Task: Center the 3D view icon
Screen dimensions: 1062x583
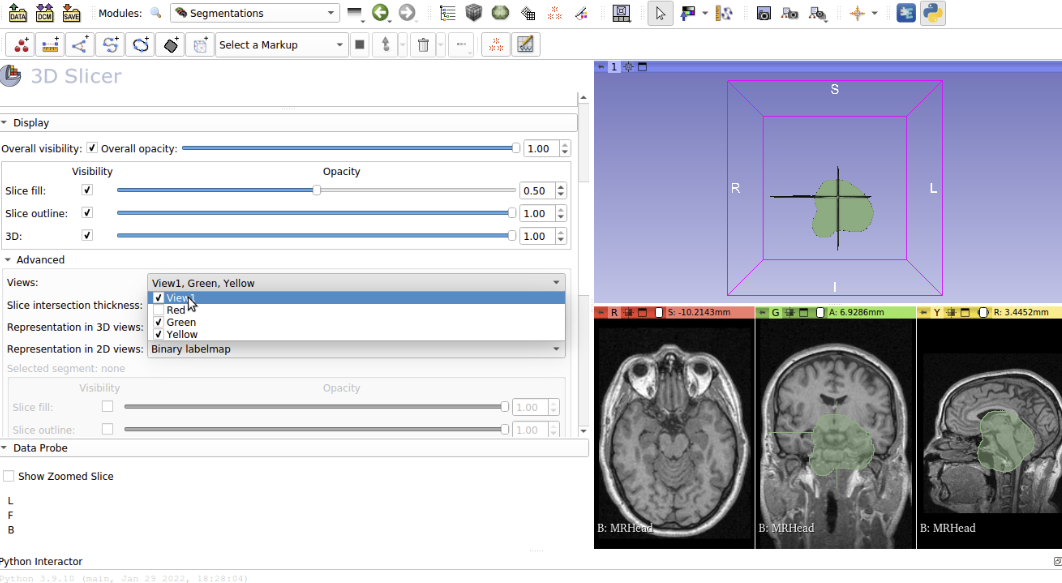Action: tap(629, 66)
